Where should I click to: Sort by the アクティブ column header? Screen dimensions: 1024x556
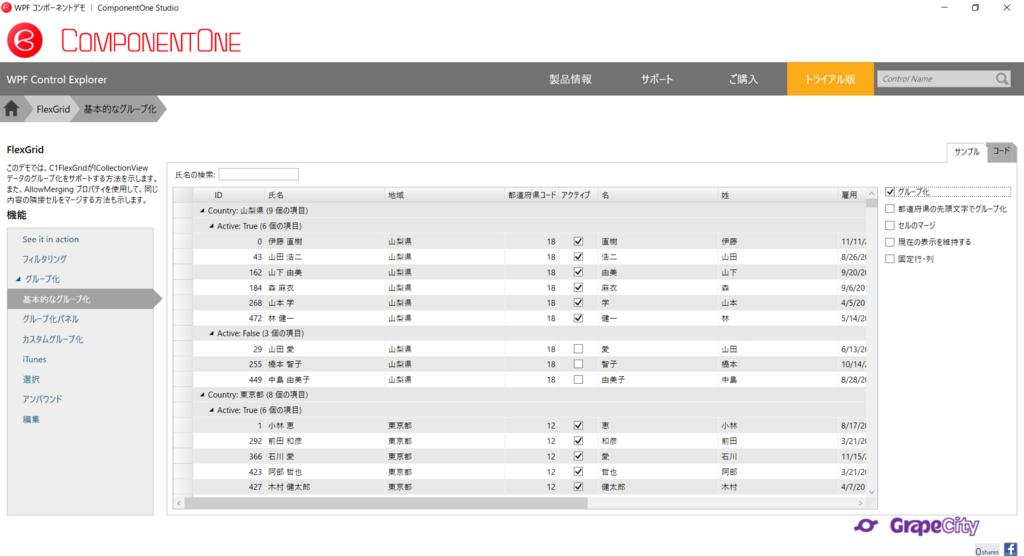click(578, 195)
